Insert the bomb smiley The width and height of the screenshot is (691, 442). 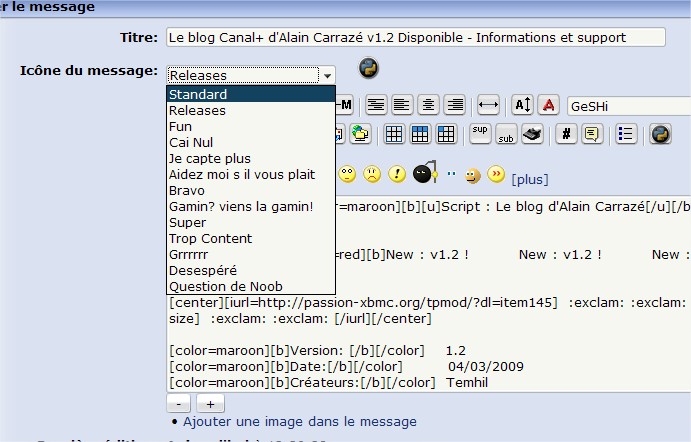426,175
